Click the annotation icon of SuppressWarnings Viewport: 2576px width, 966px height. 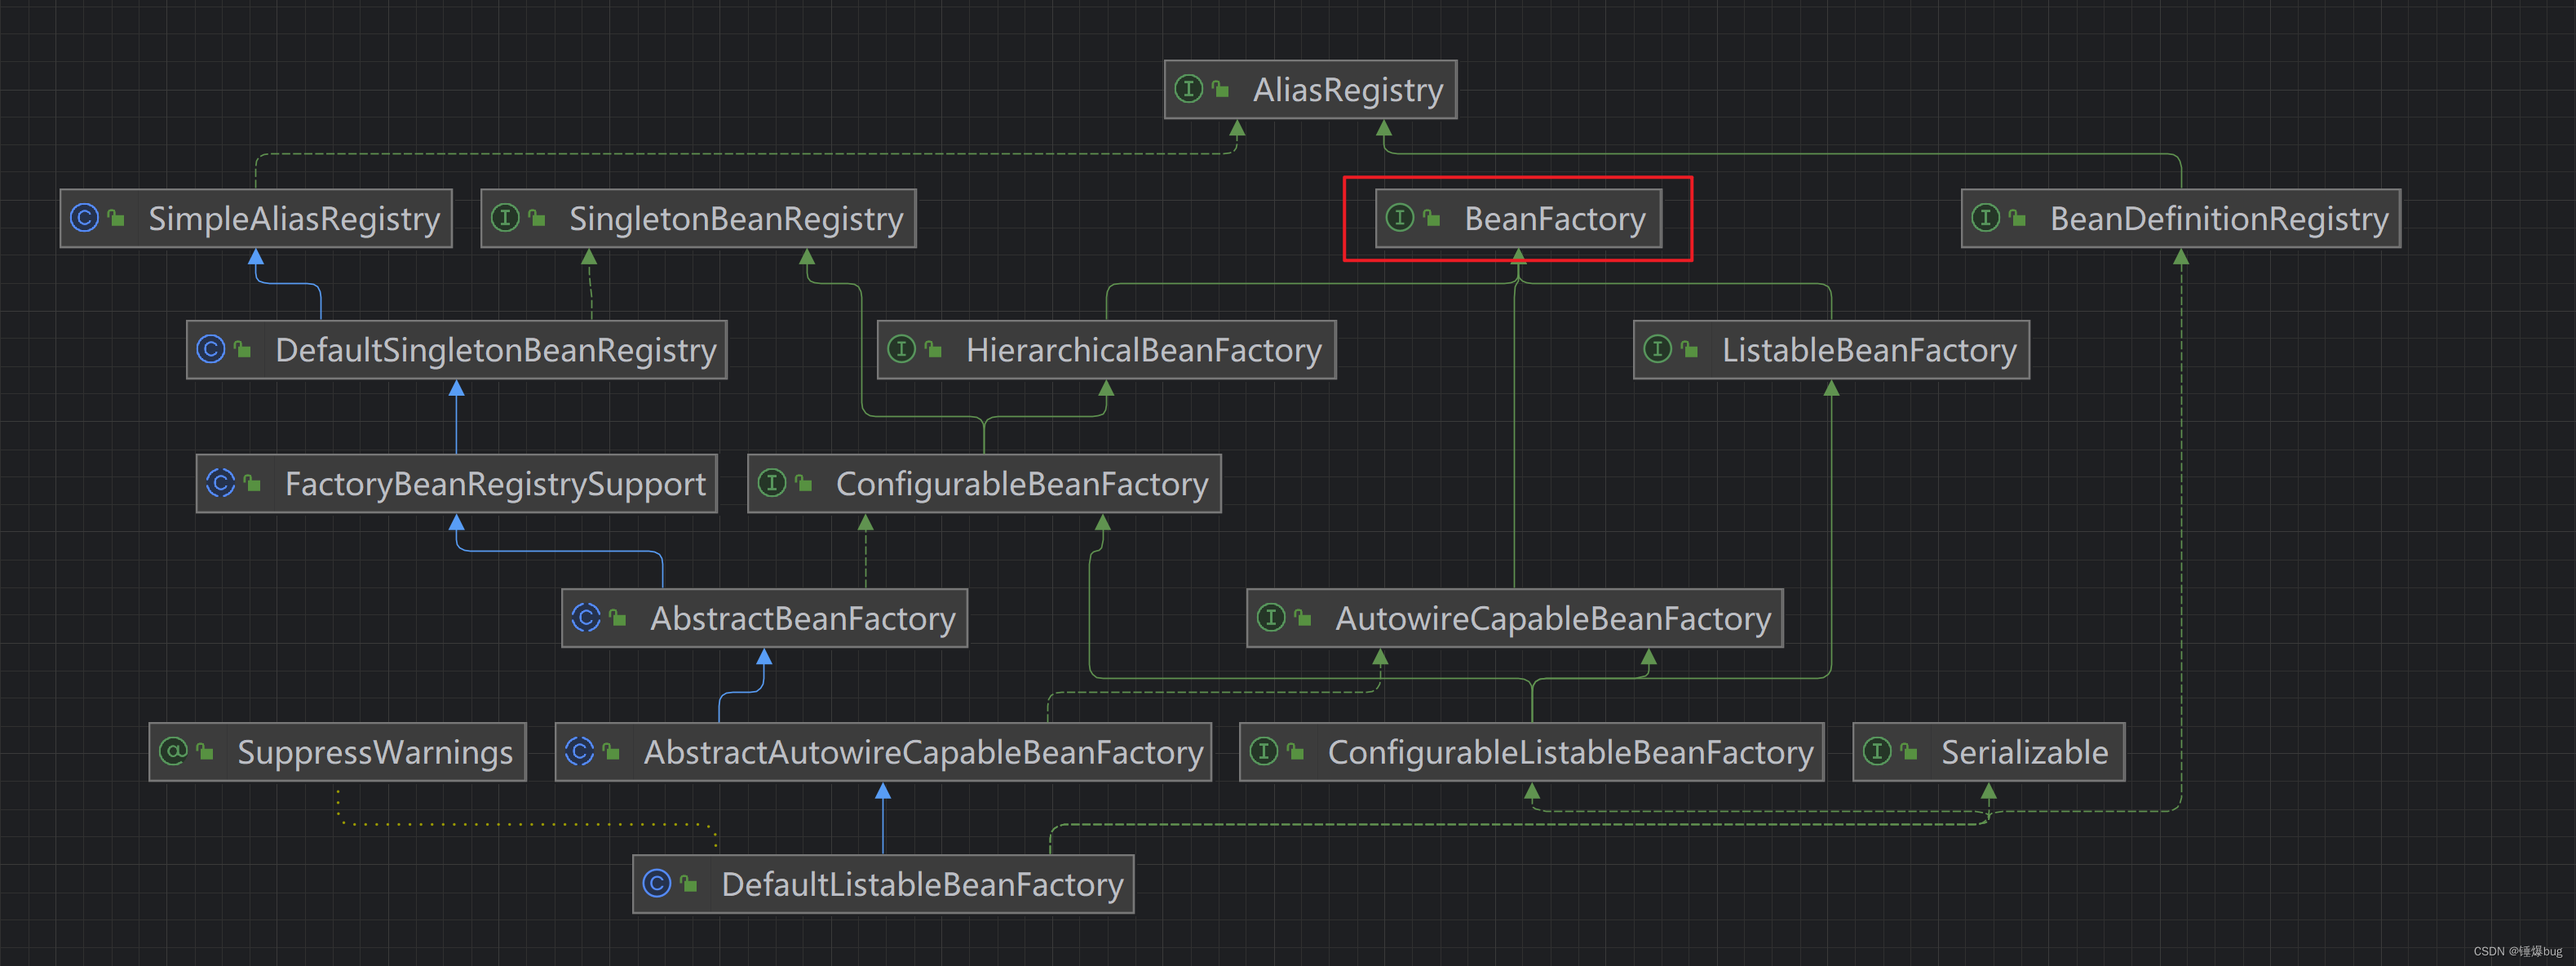(174, 751)
